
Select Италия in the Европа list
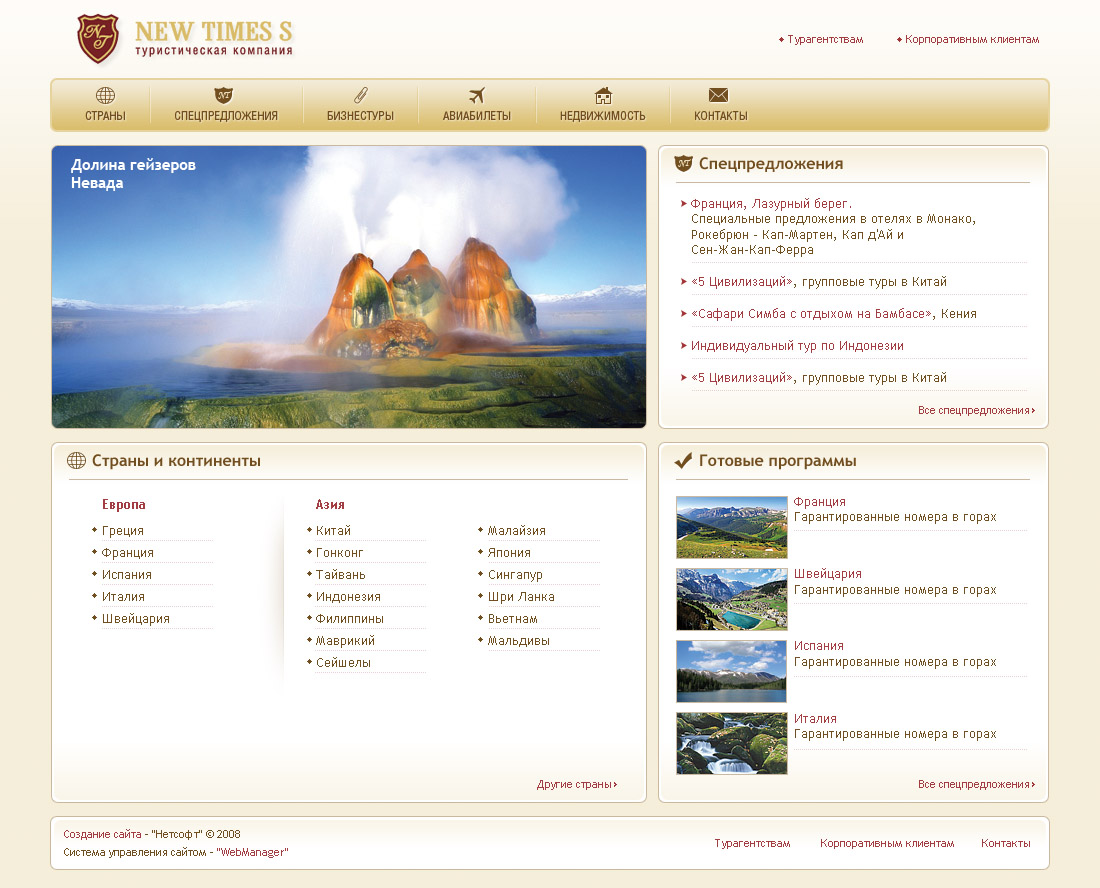123,597
